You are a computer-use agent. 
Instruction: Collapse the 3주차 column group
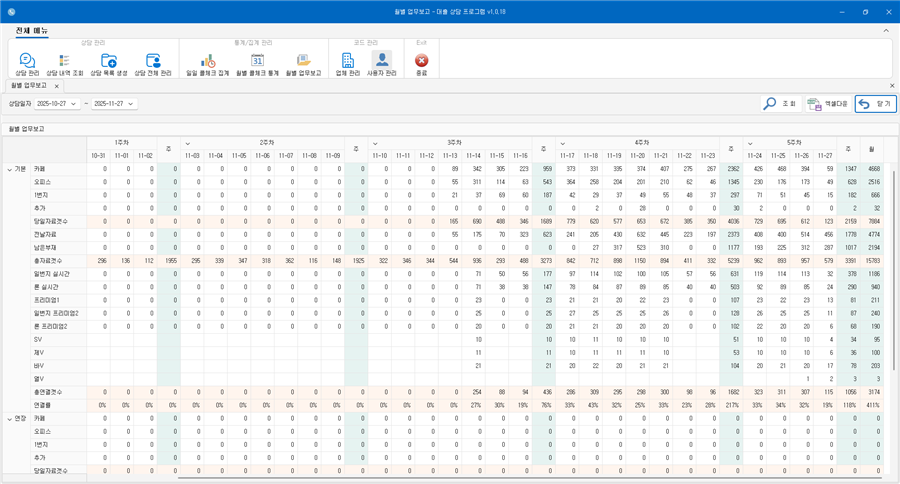tap(375, 144)
